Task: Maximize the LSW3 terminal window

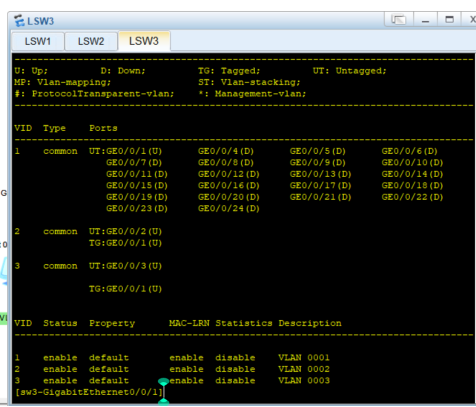Action: 449,19
